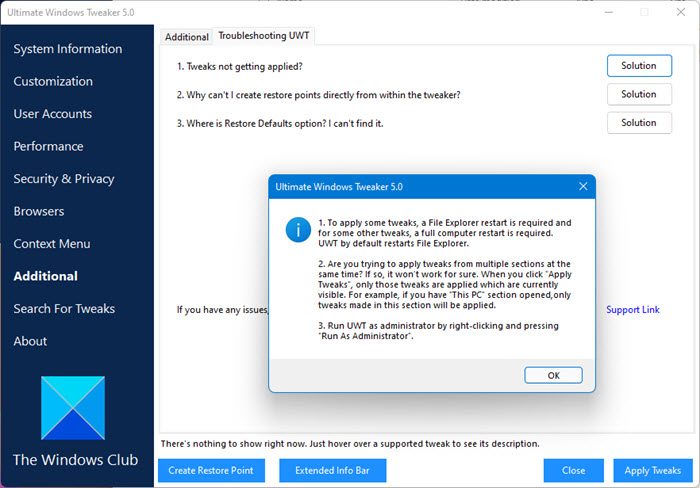The width and height of the screenshot is (700, 488).
Task: Click the main window title 'Ultimate Windows Tweaker 5.0'
Action: point(71,13)
